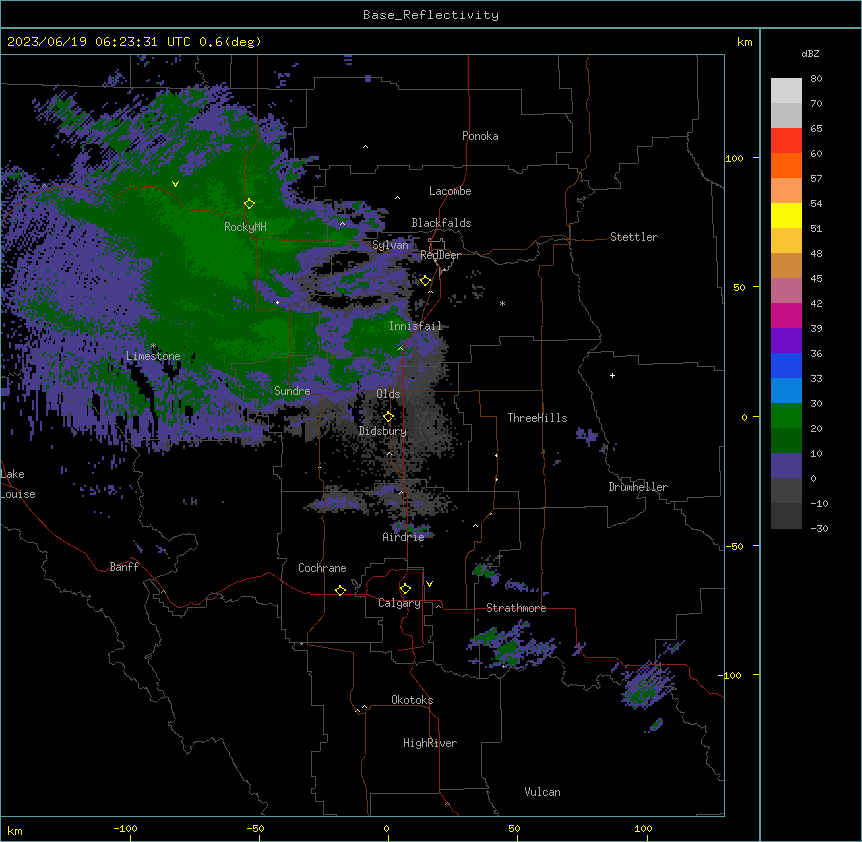Select the RockyMH label
This screenshot has height=842, width=862.
click(x=245, y=227)
